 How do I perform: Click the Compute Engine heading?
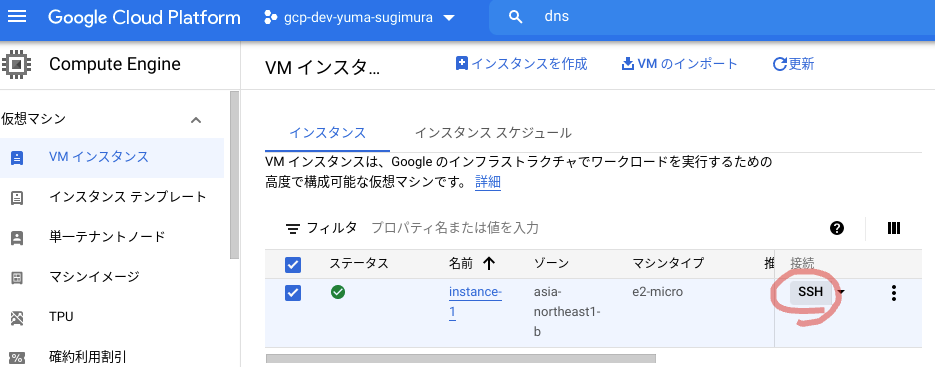(115, 64)
